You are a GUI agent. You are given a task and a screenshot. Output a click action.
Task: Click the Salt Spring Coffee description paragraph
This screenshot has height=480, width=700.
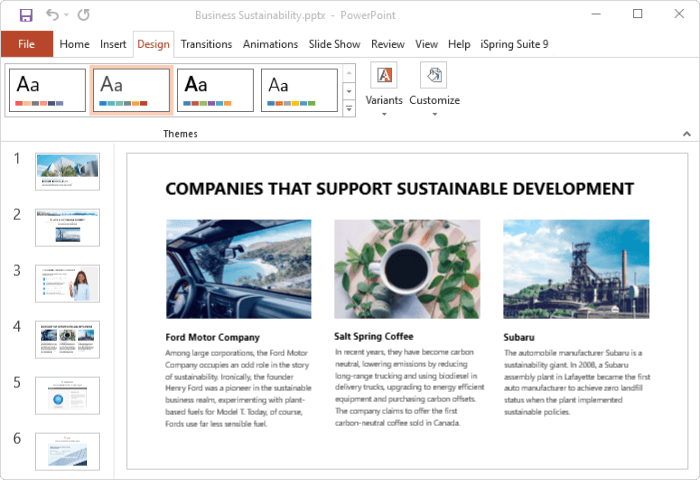click(409, 387)
